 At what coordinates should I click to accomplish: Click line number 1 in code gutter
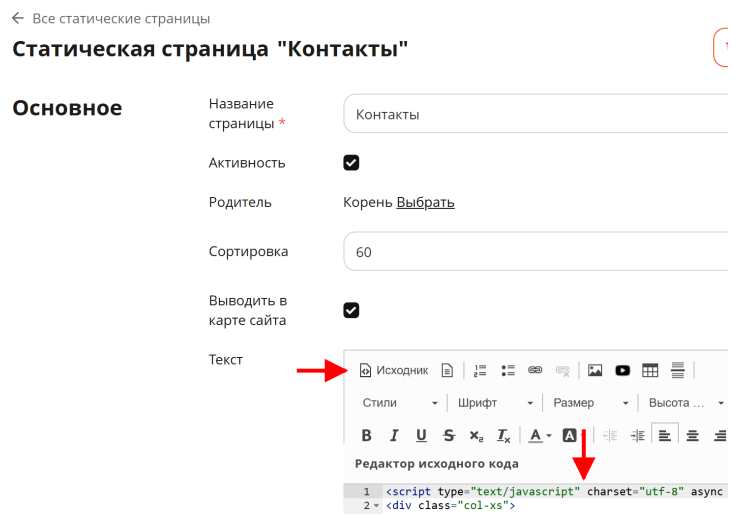(x=367, y=492)
